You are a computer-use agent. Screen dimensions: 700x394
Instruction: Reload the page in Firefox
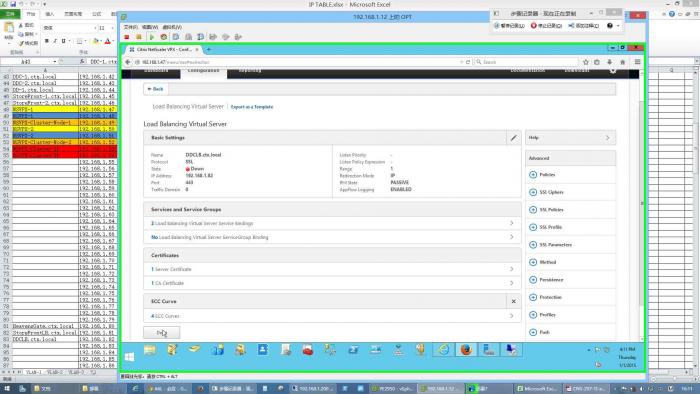pos(468,62)
